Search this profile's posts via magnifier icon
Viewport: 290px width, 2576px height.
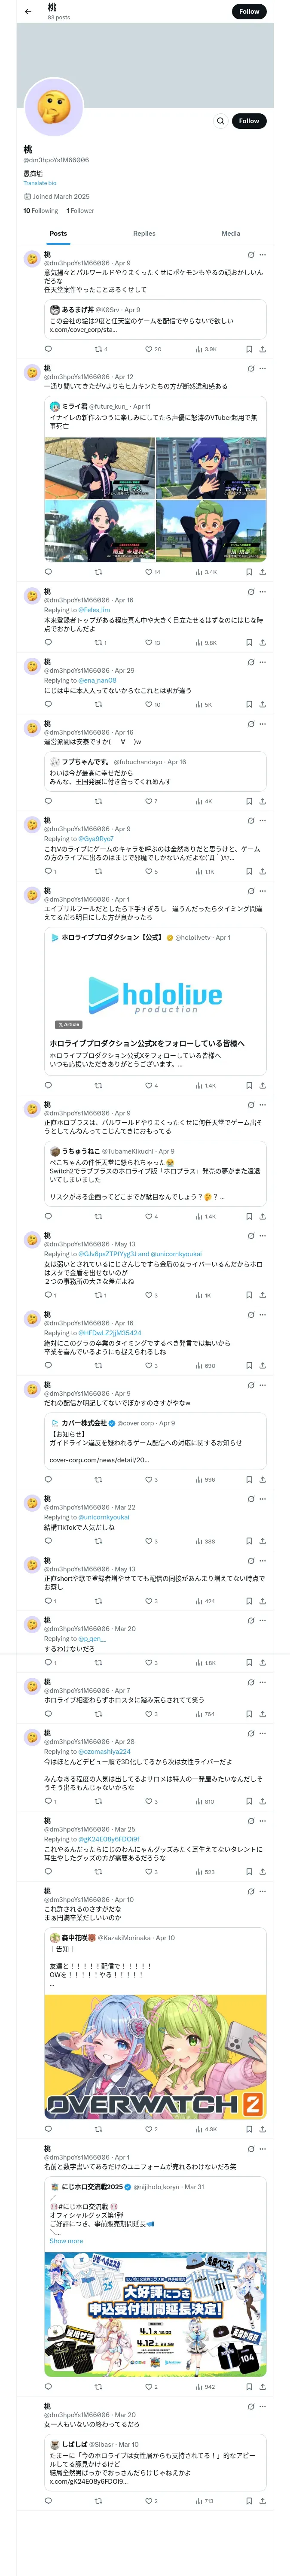(220, 121)
